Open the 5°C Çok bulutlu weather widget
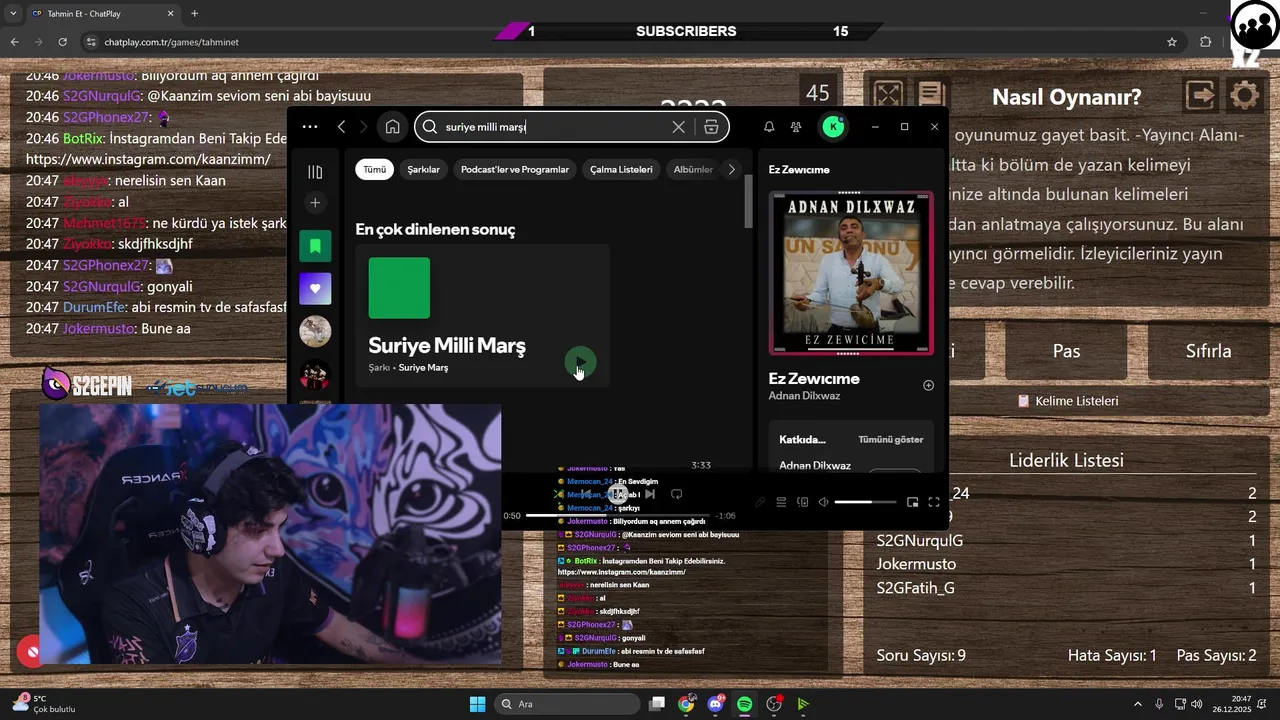This screenshot has height=720, width=1280. coord(45,704)
